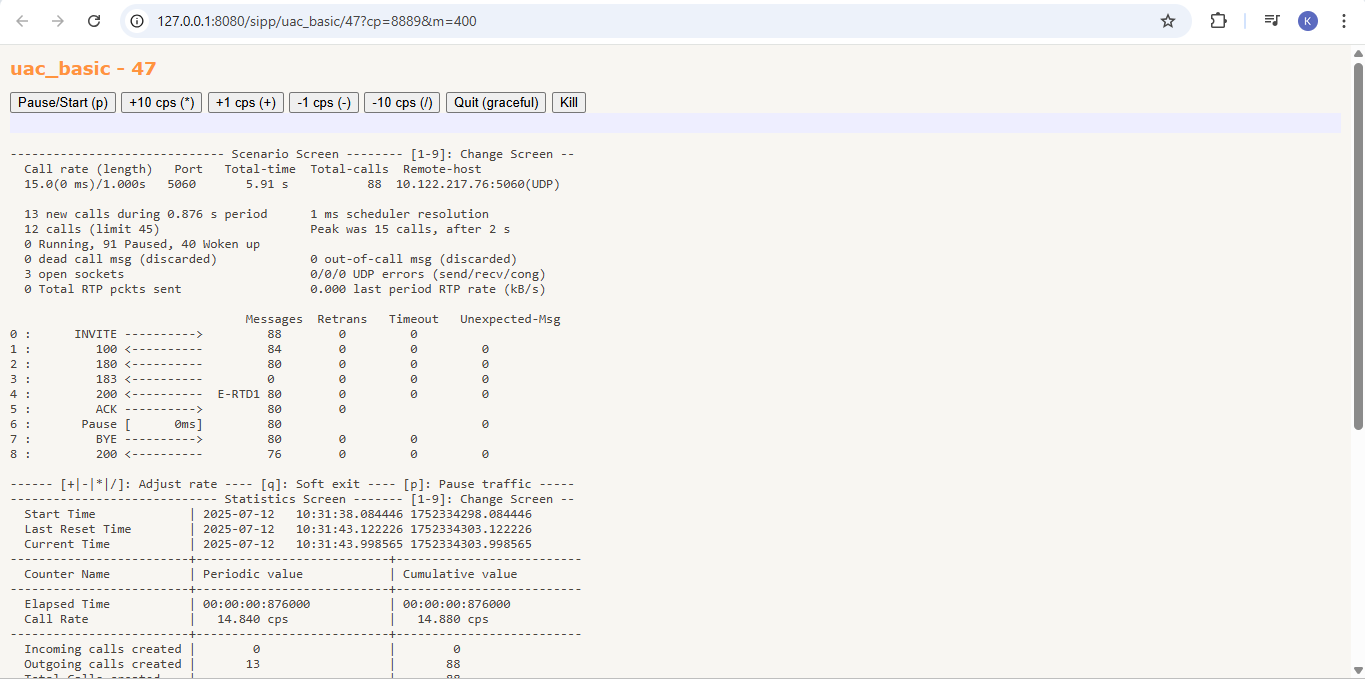Toggle the bookmark star for this page

coord(1167,20)
